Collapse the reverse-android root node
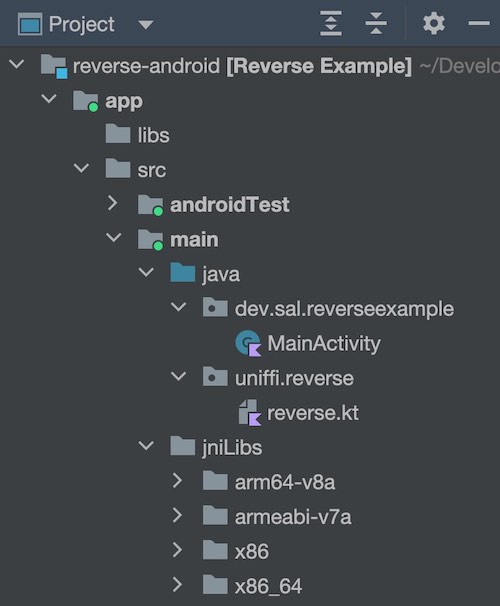The image size is (500, 606). (x=17, y=64)
